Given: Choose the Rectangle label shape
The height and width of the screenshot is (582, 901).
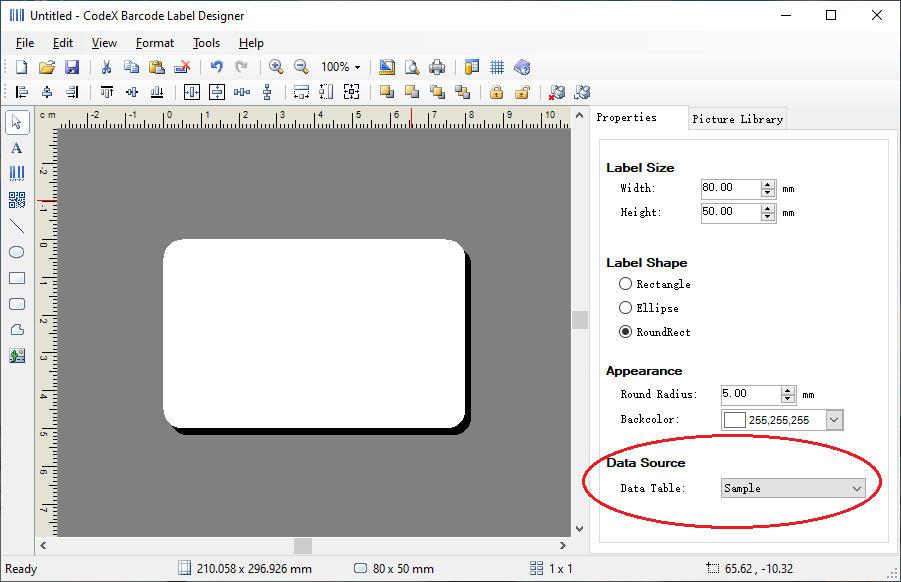Looking at the screenshot, I should (x=654, y=284).
